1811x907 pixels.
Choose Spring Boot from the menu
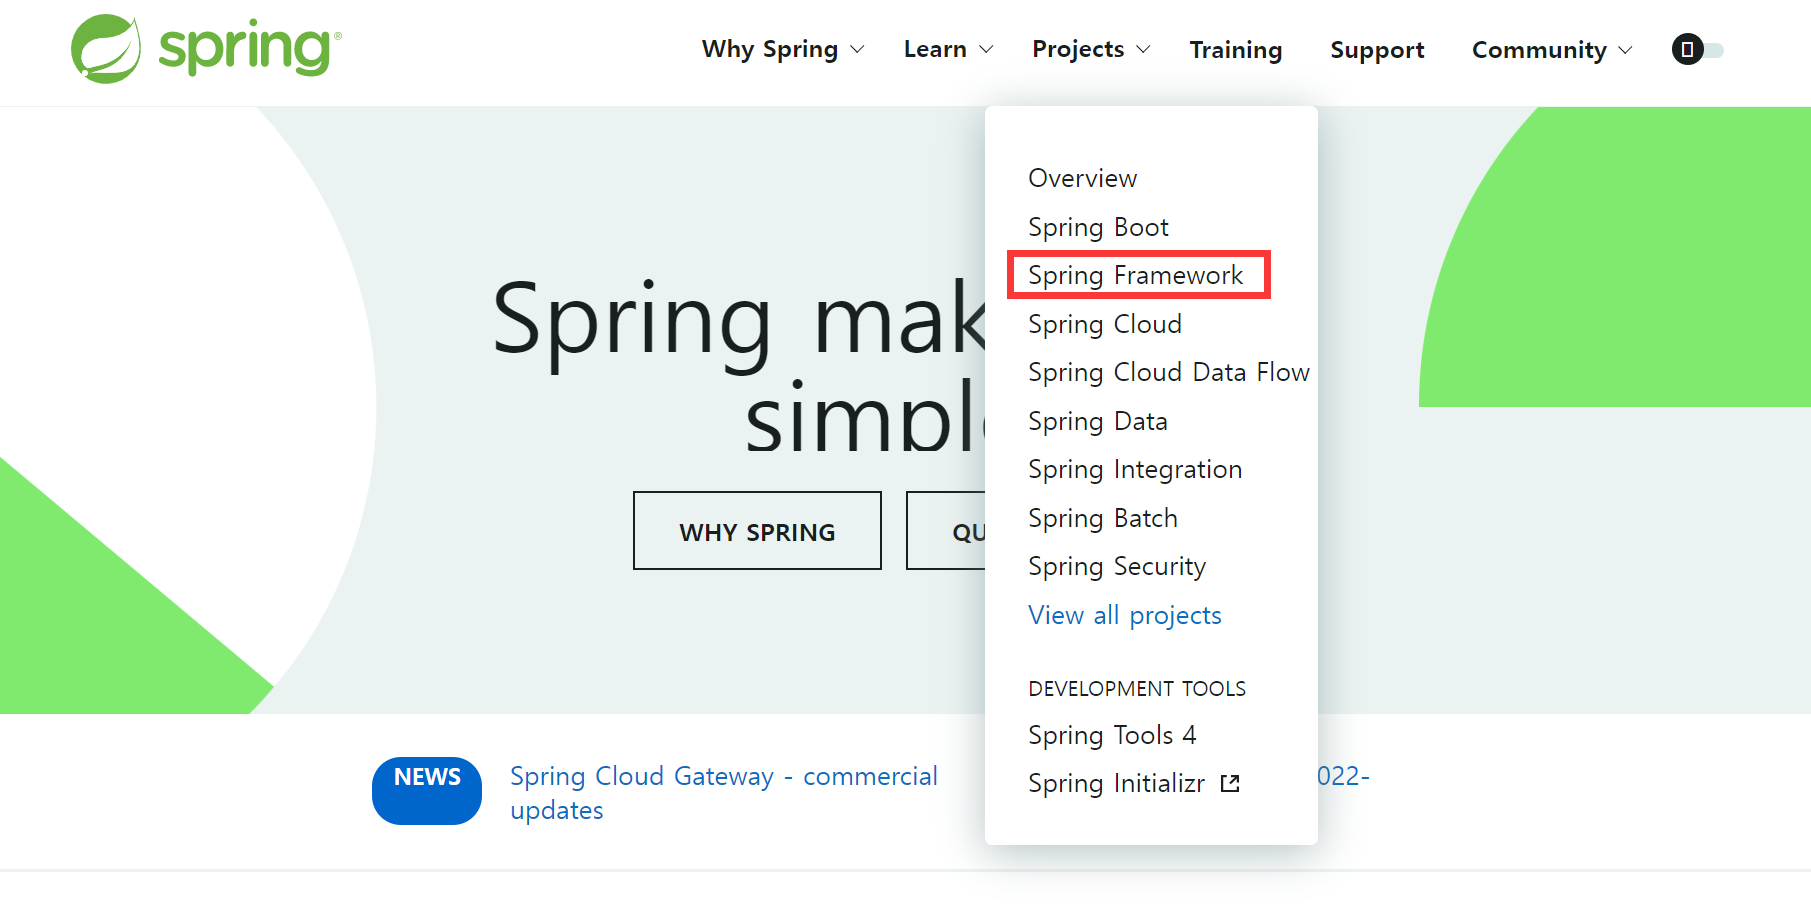tap(1098, 227)
